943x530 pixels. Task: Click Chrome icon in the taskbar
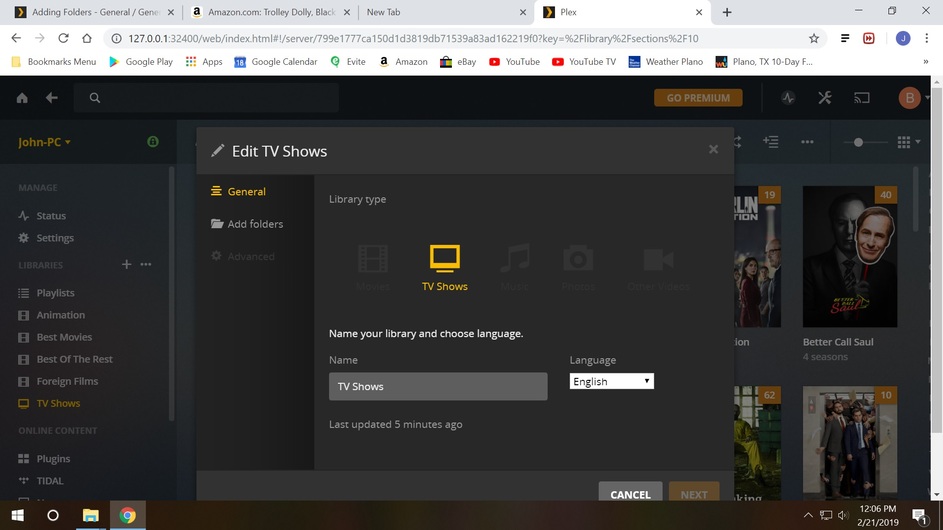tap(127, 516)
